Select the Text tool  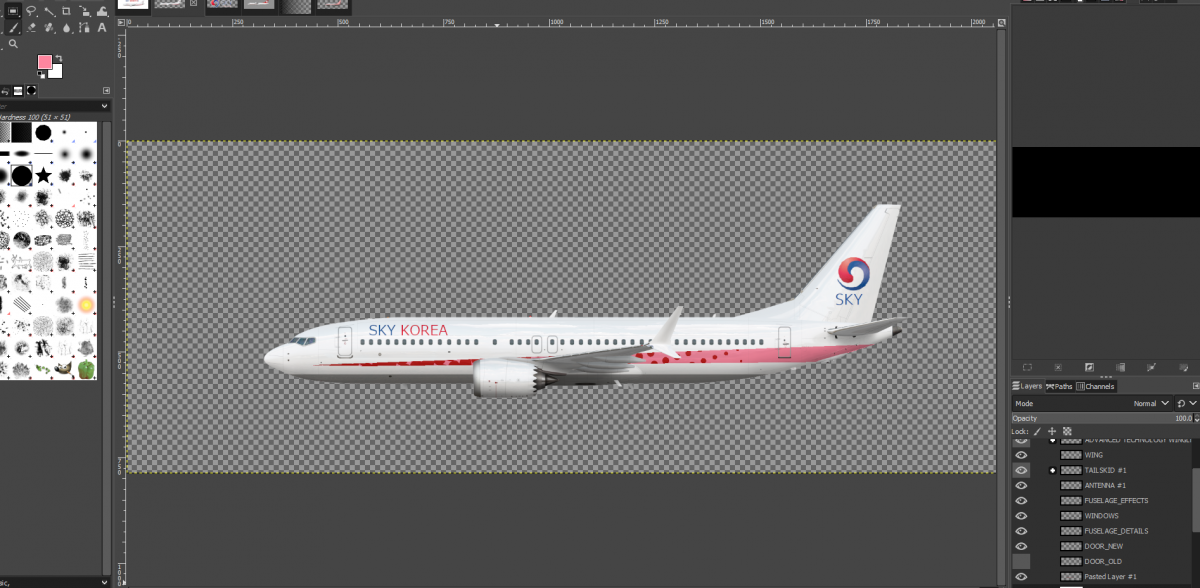point(102,28)
